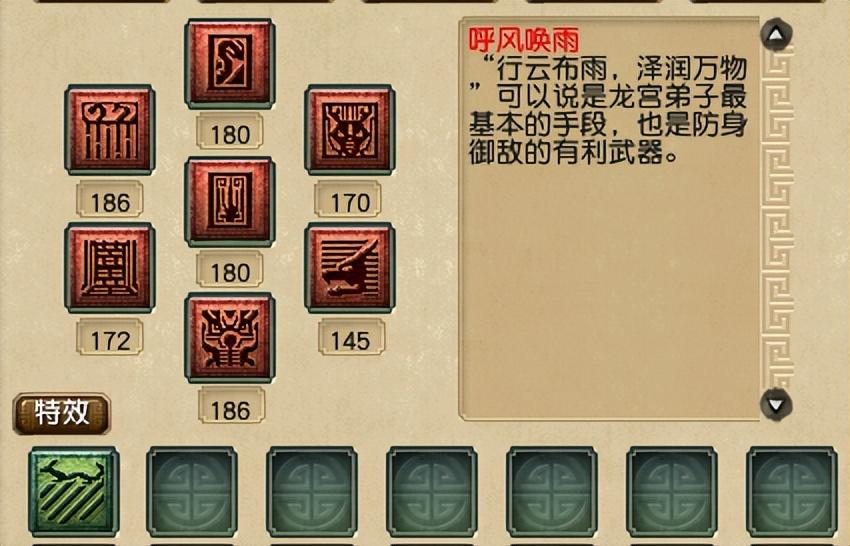Click the third empty jade effect slot
Image resolution: width=850 pixels, height=546 pixels.
312,491
